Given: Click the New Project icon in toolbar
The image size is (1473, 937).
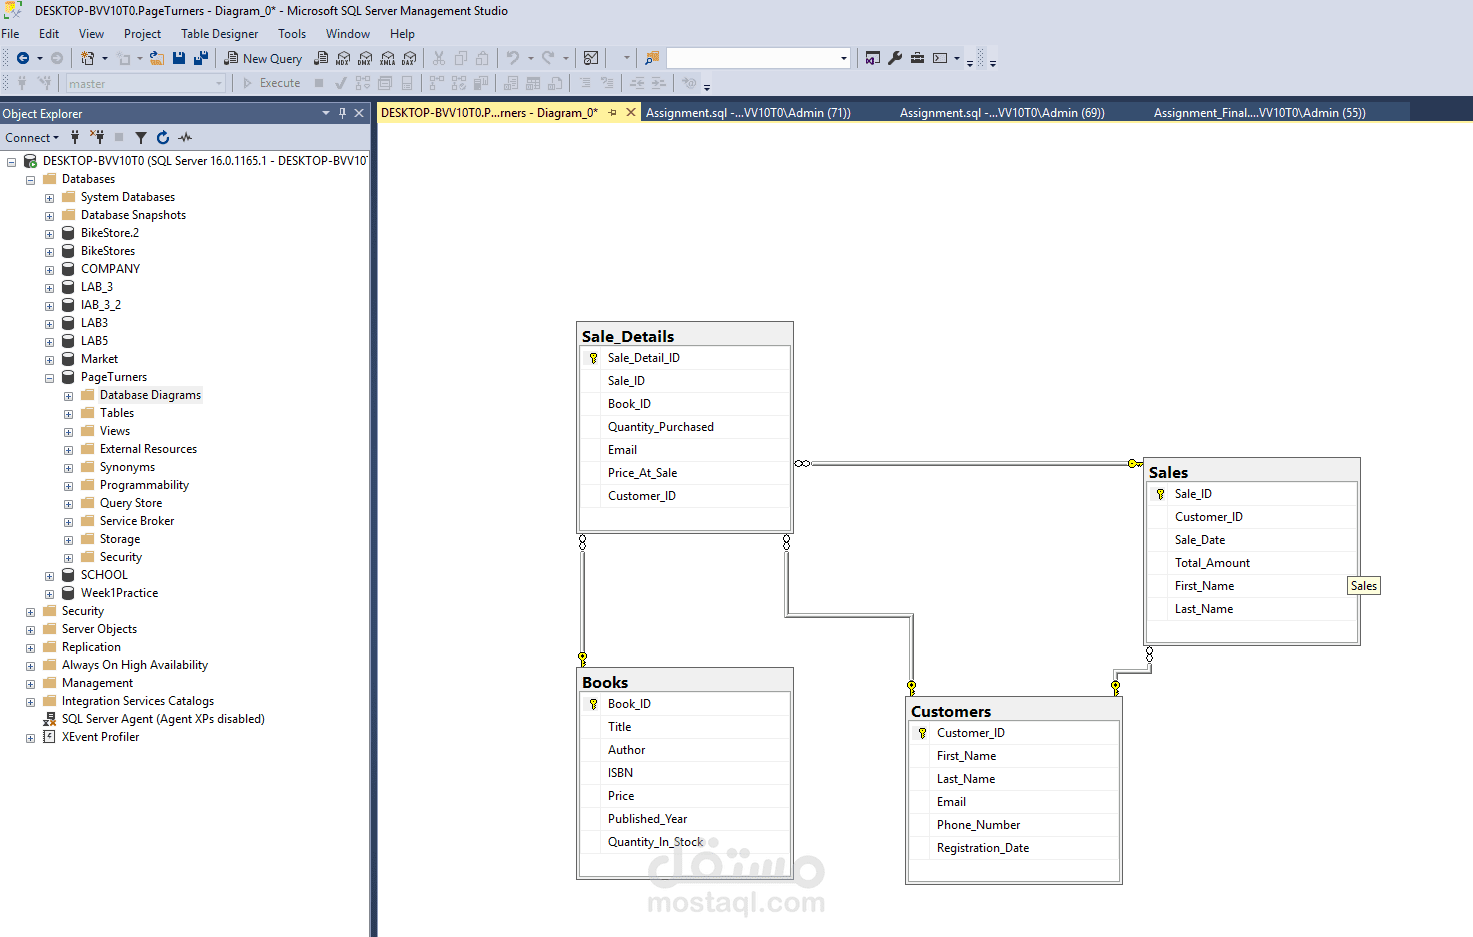Looking at the screenshot, I should click(88, 58).
